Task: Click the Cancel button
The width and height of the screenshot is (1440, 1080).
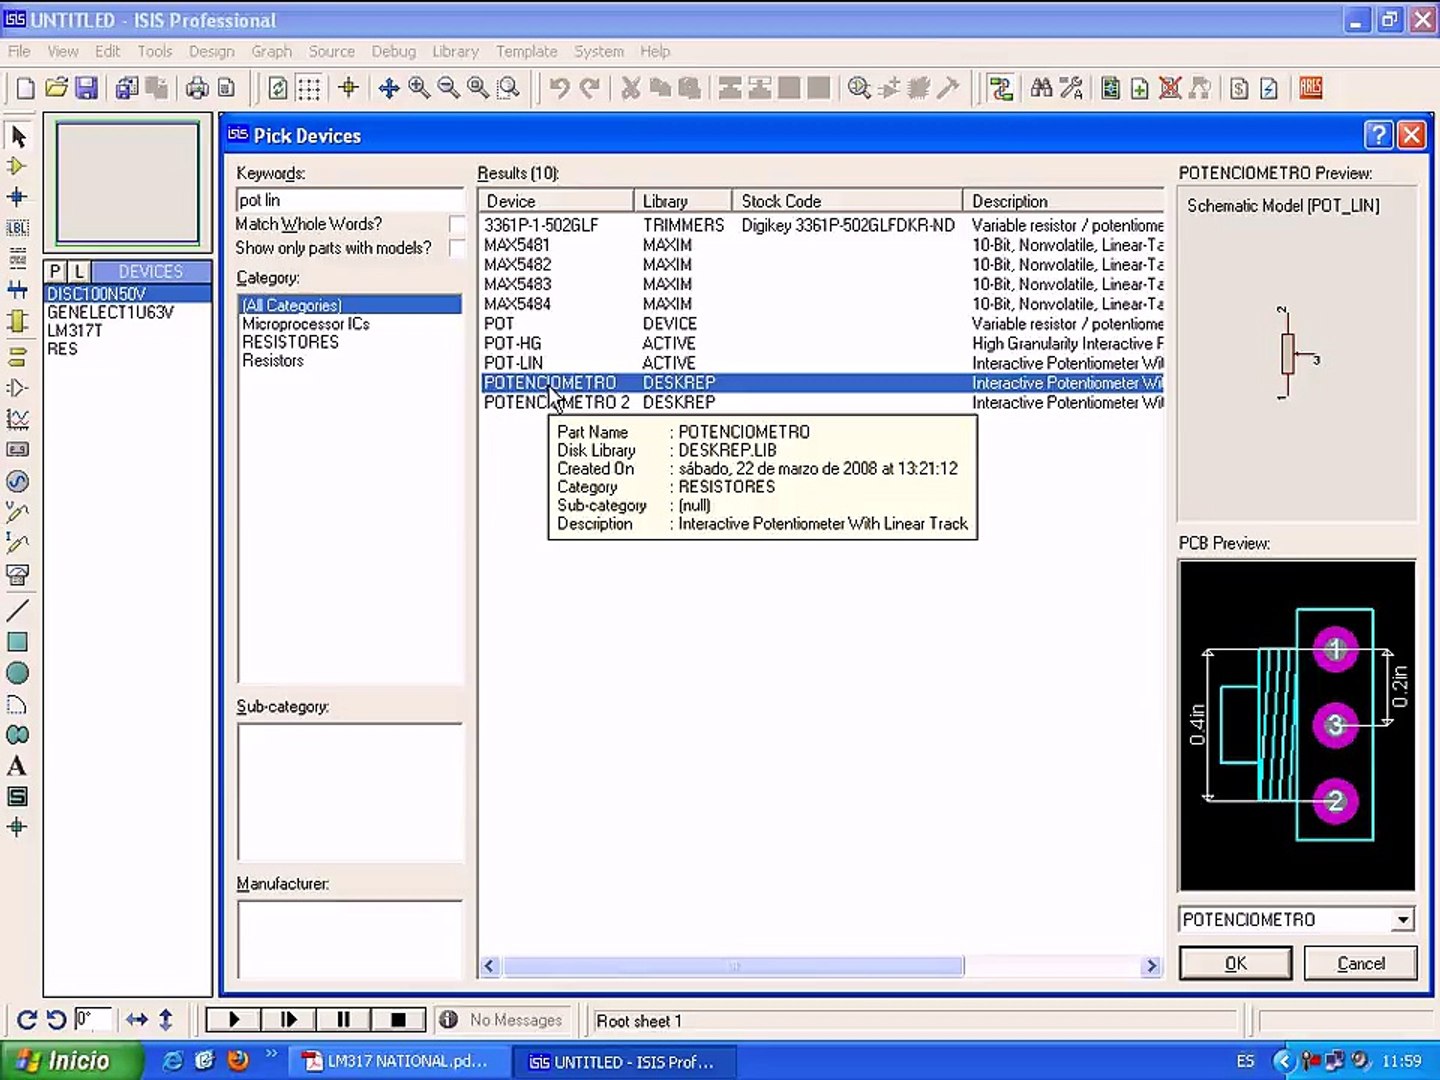Action: point(1360,963)
